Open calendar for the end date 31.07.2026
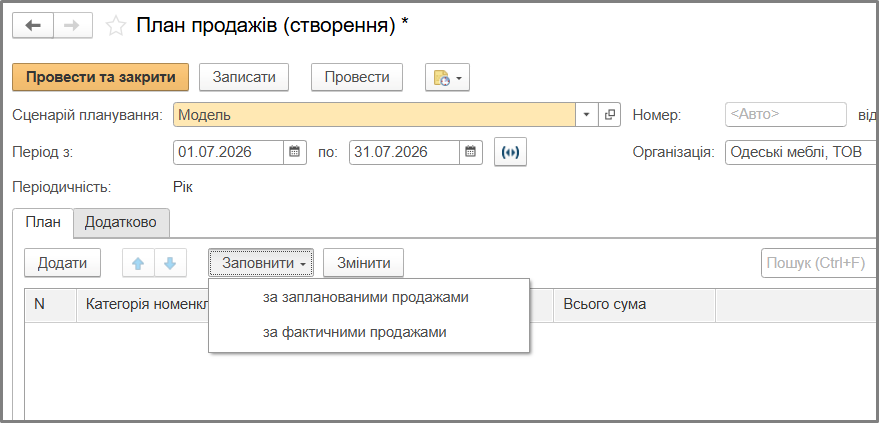 471,152
